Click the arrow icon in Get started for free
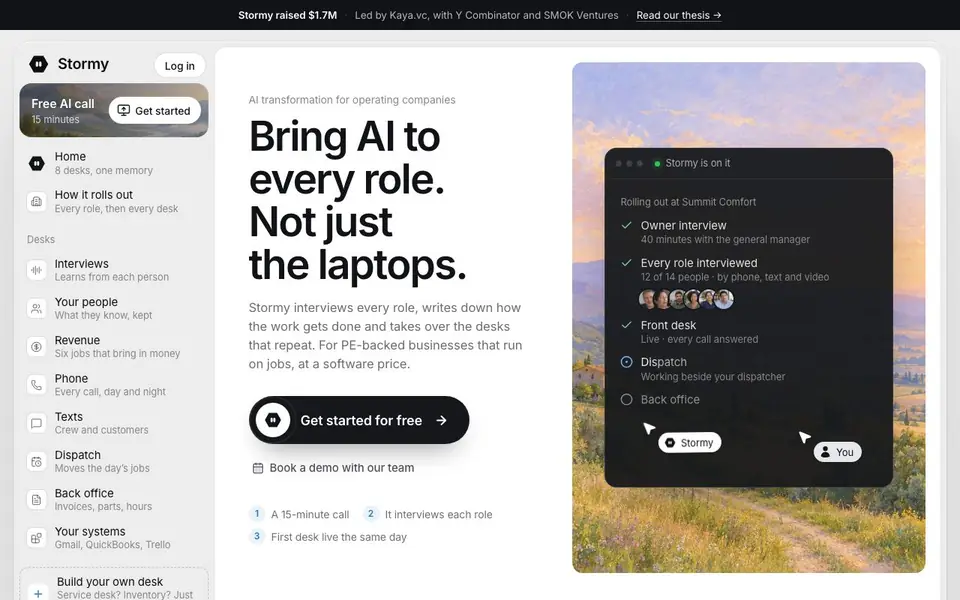This screenshot has height=600, width=960. pyautogui.click(x=441, y=421)
